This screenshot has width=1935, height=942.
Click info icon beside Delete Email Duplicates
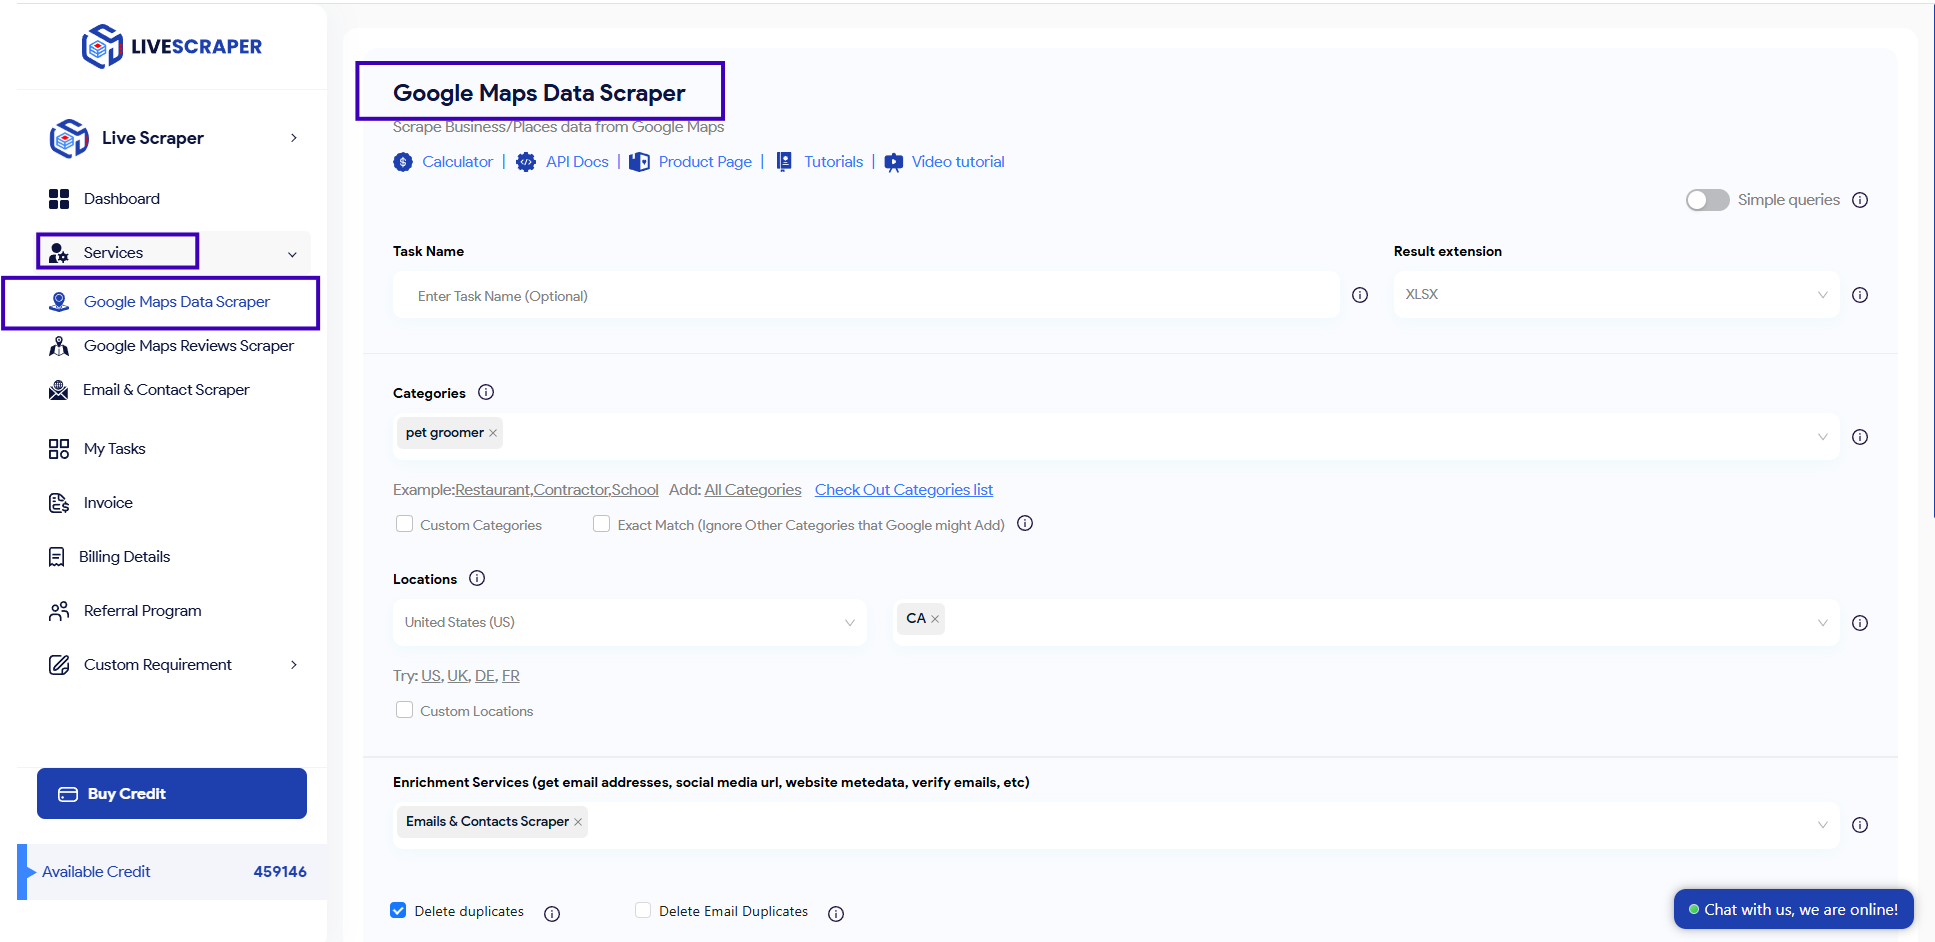[x=836, y=914]
